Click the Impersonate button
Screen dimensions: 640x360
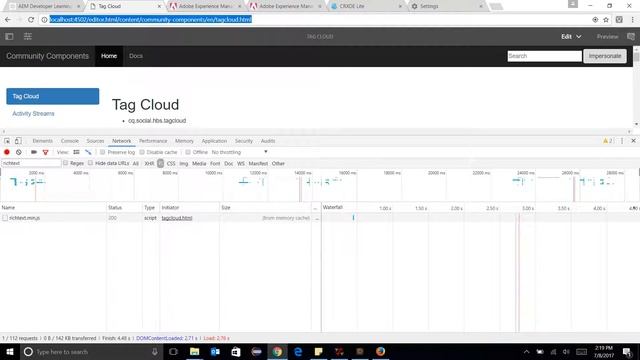click(605, 56)
